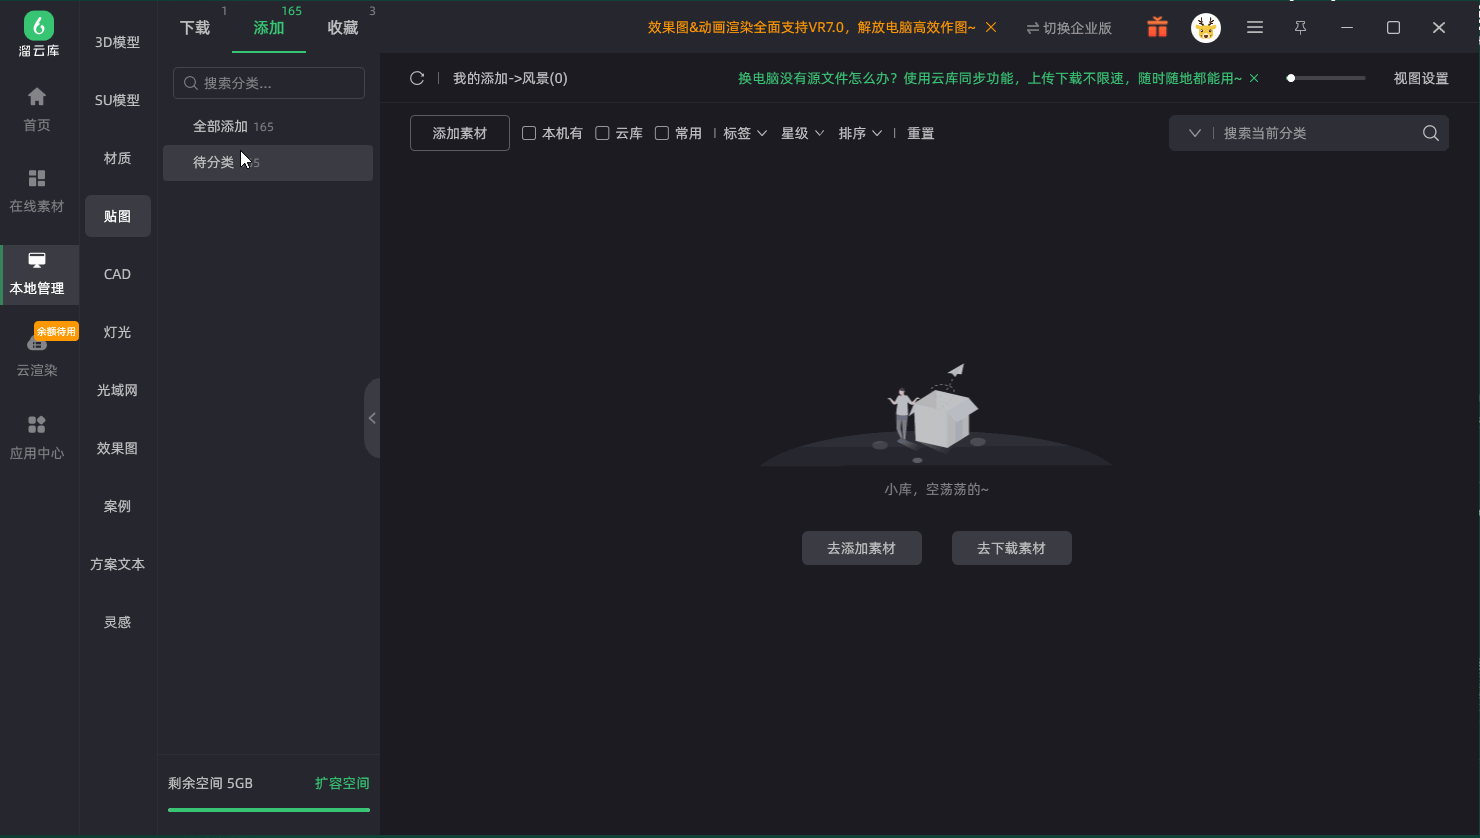Click the green storage space progress bar

pos(269,810)
